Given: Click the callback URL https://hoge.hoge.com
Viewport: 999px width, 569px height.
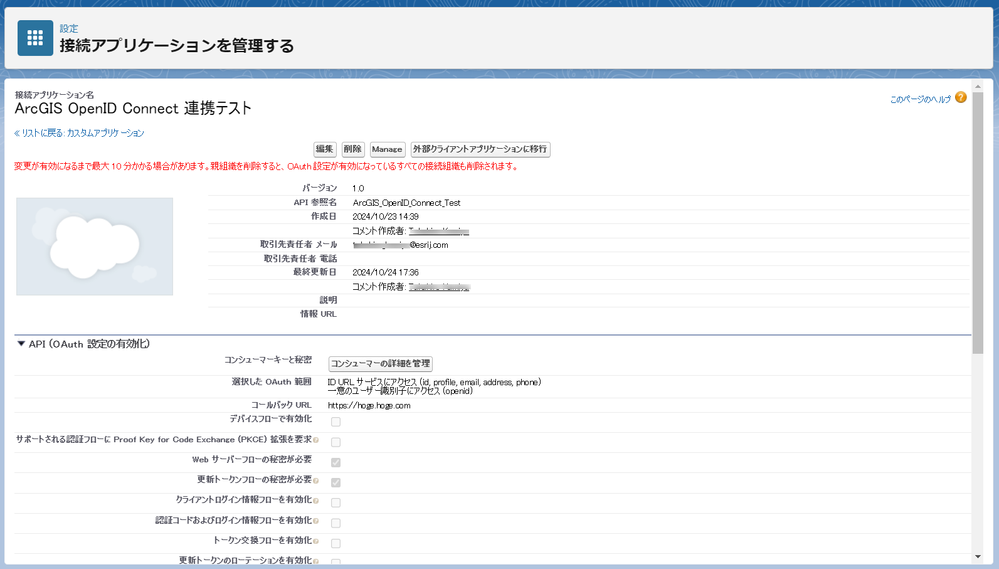Looking at the screenshot, I should coord(369,405).
